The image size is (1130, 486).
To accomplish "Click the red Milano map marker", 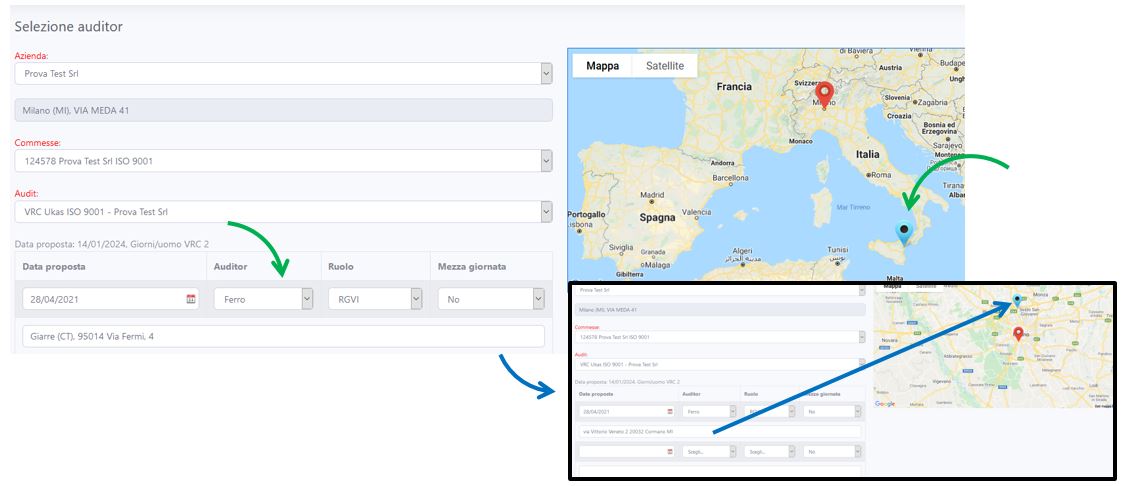I will 824,93.
